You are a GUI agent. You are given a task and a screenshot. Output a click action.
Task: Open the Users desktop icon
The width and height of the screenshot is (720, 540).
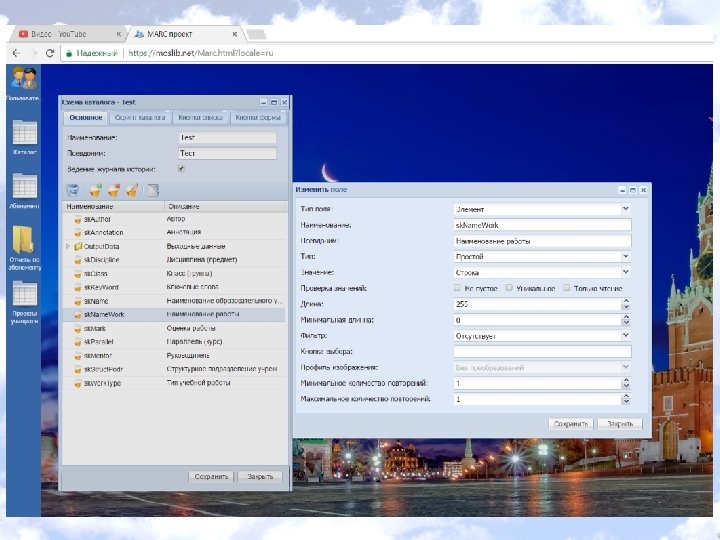tap(22, 78)
